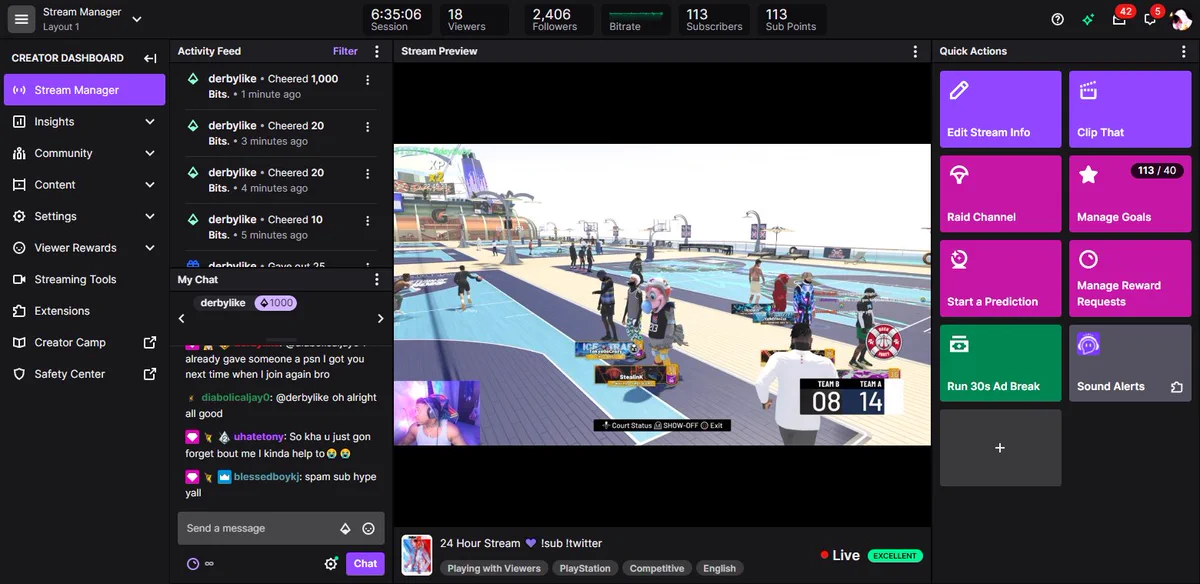The height and width of the screenshot is (584, 1200).
Task: Open Streaming Tools in sidebar
Action: (85, 280)
